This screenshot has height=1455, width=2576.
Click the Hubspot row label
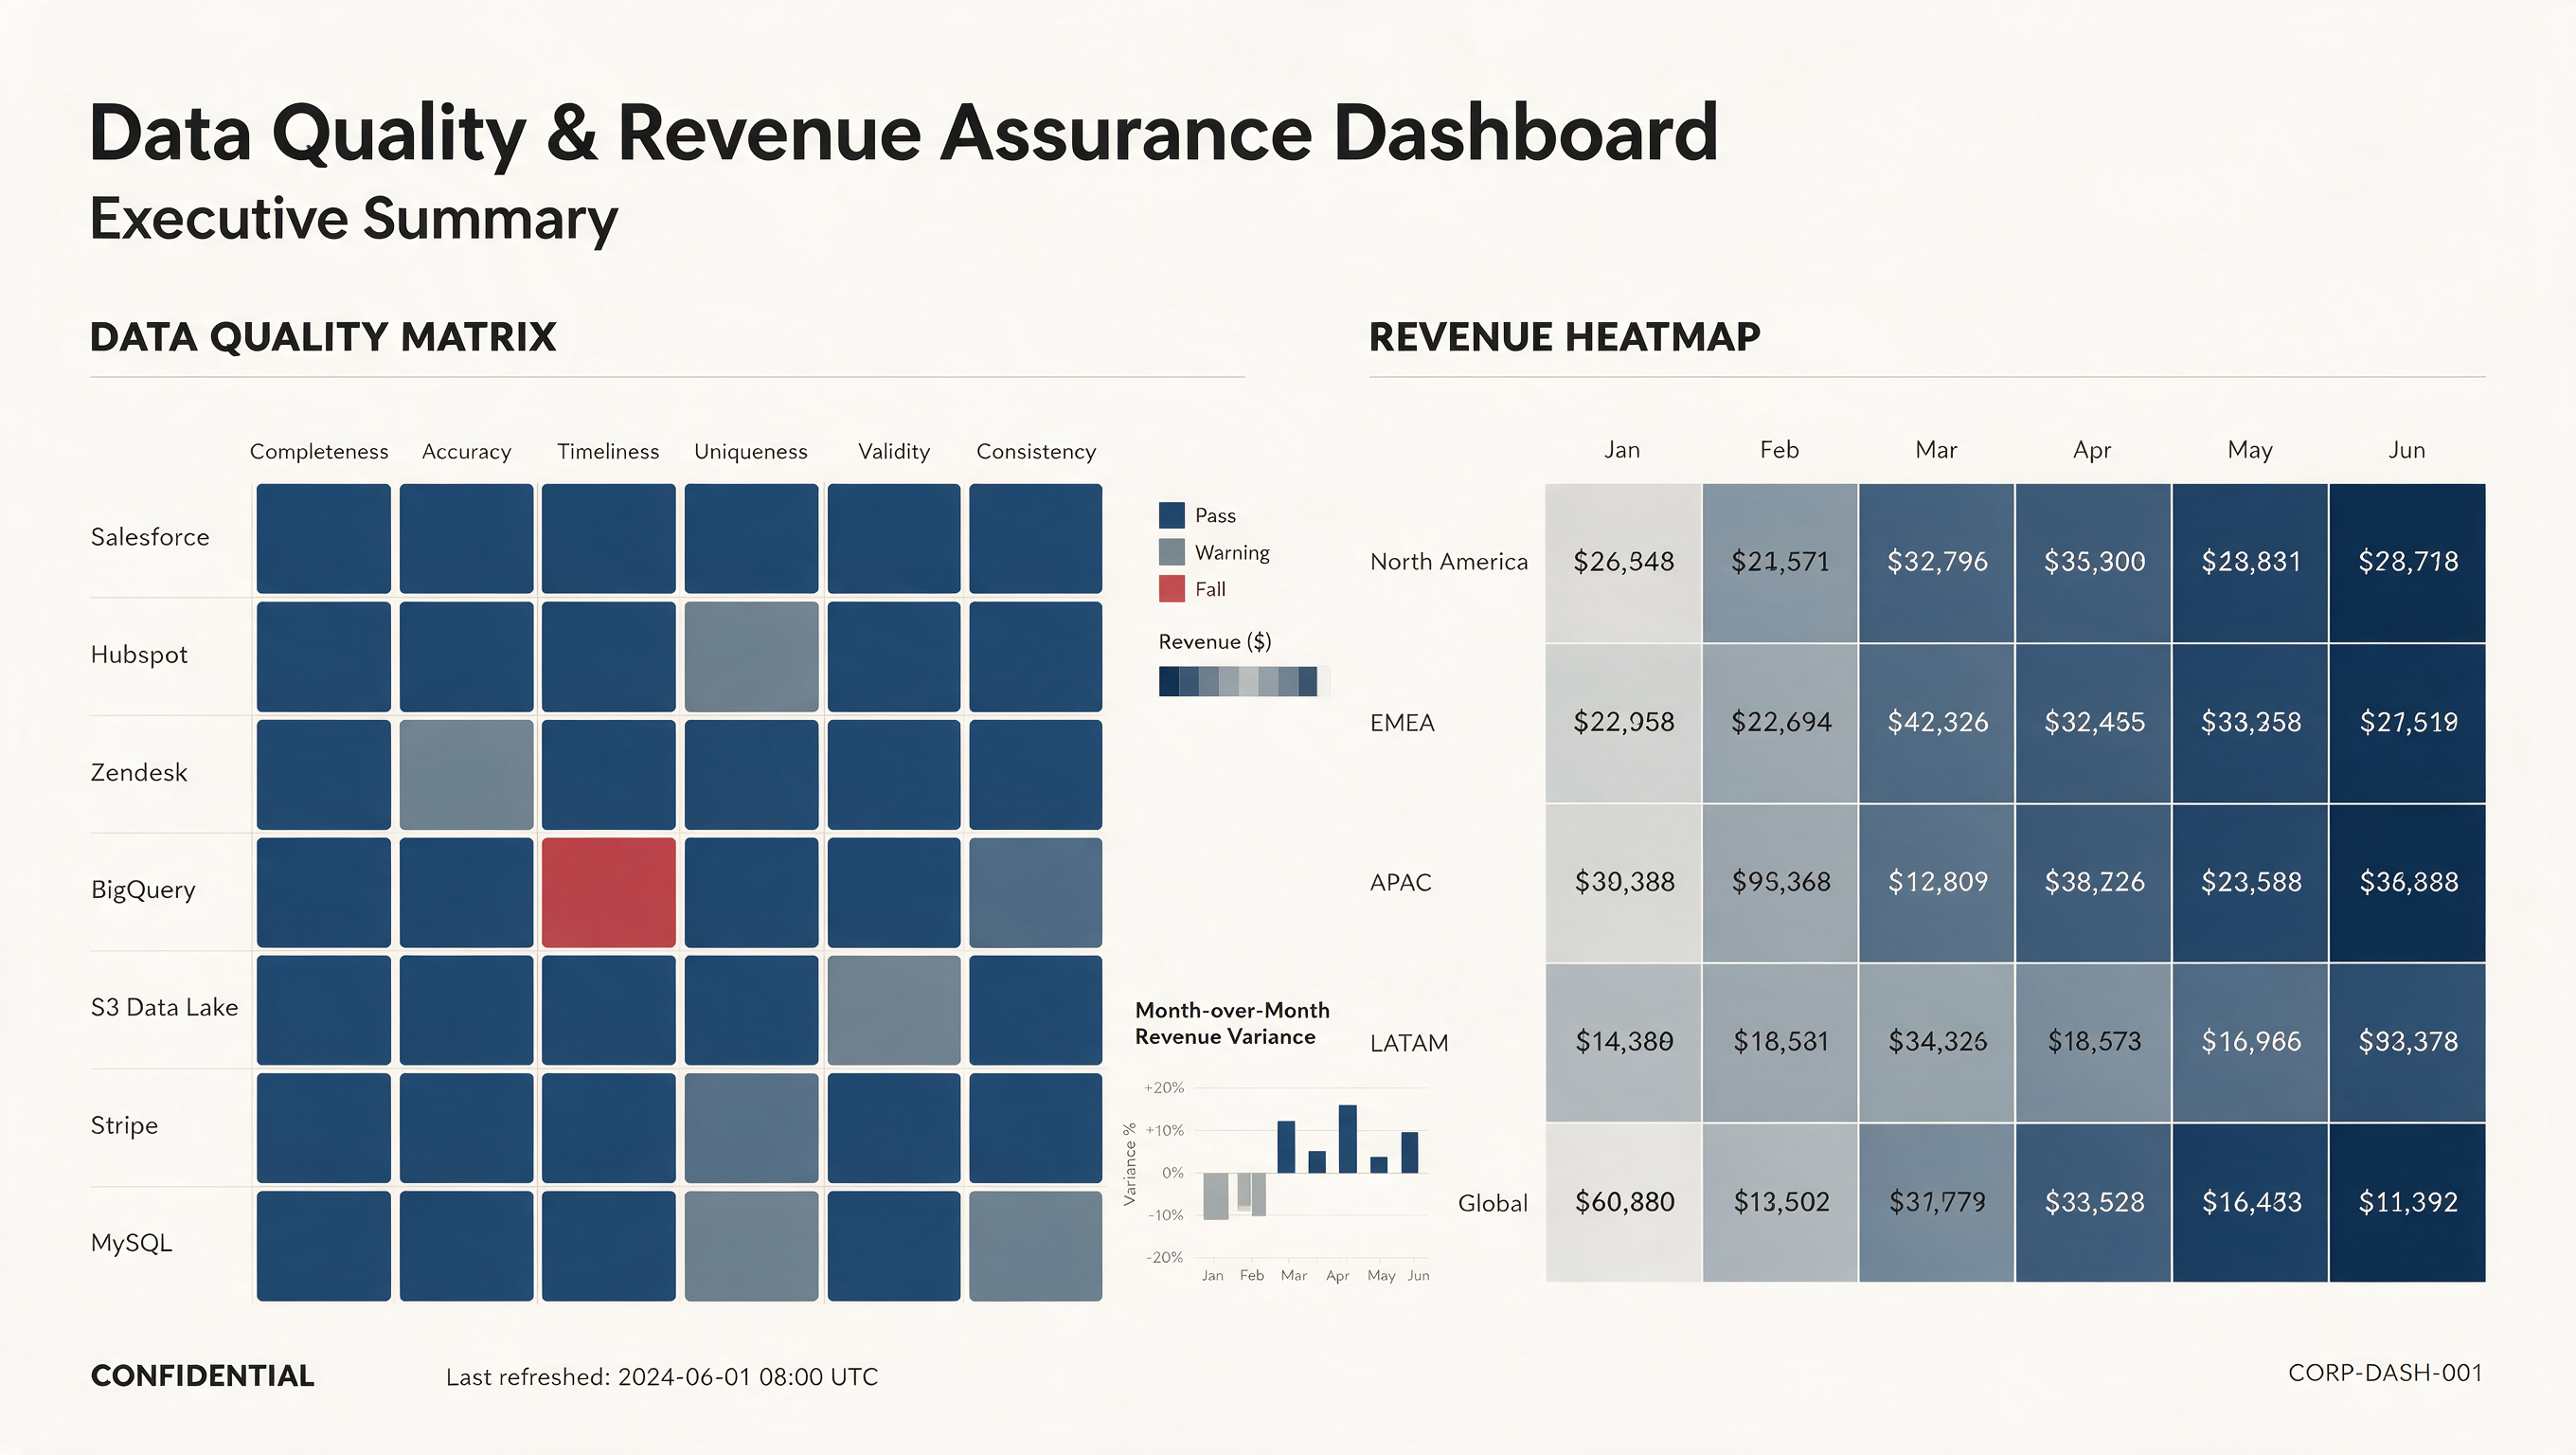point(139,655)
